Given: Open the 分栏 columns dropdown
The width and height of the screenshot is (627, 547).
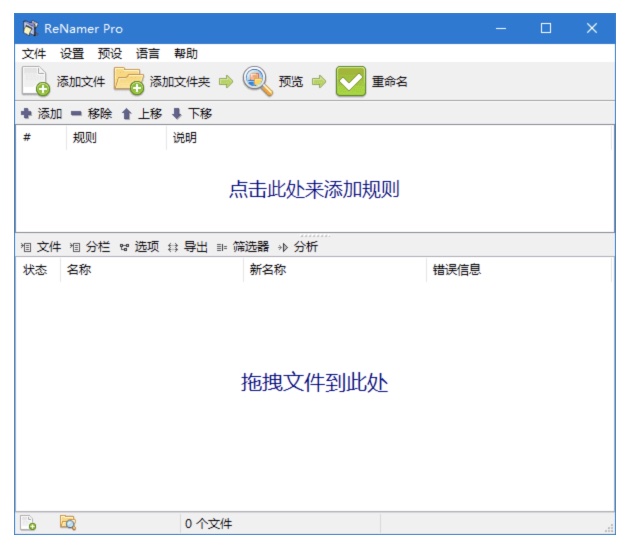Looking at the screenshot, I should pyautogui.click(x=98, y=247).
